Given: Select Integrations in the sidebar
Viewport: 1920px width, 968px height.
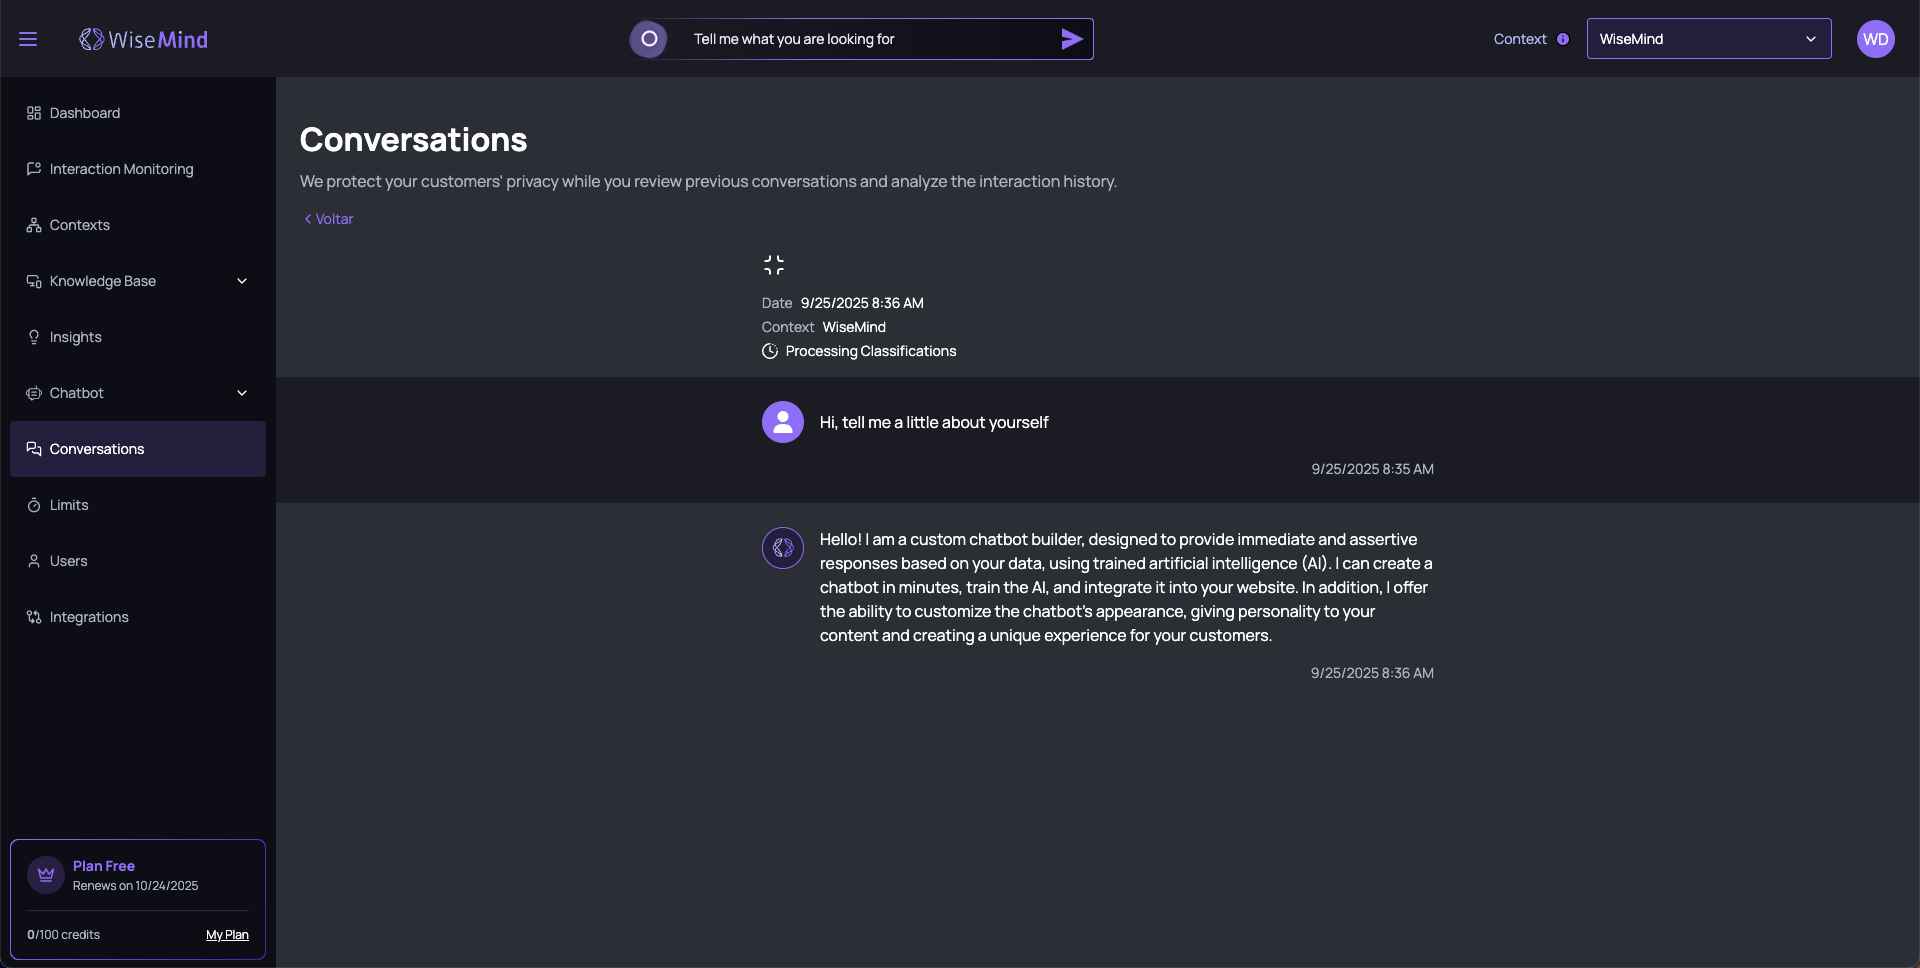Looking at the screenshot, I should (89, 617).
